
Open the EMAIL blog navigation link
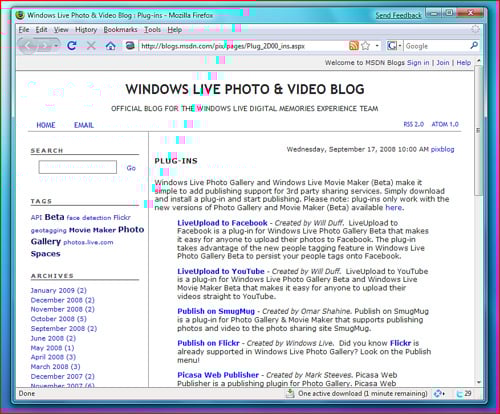(x=84, y=125)
